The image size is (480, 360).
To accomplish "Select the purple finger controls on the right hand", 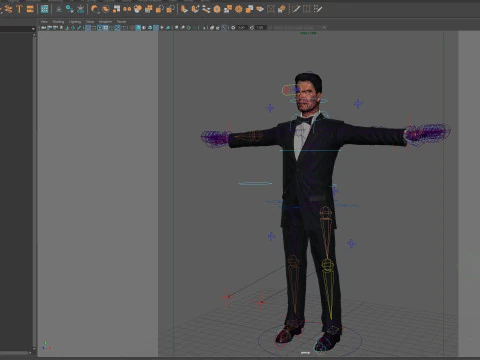I will [x=428, y=134].
